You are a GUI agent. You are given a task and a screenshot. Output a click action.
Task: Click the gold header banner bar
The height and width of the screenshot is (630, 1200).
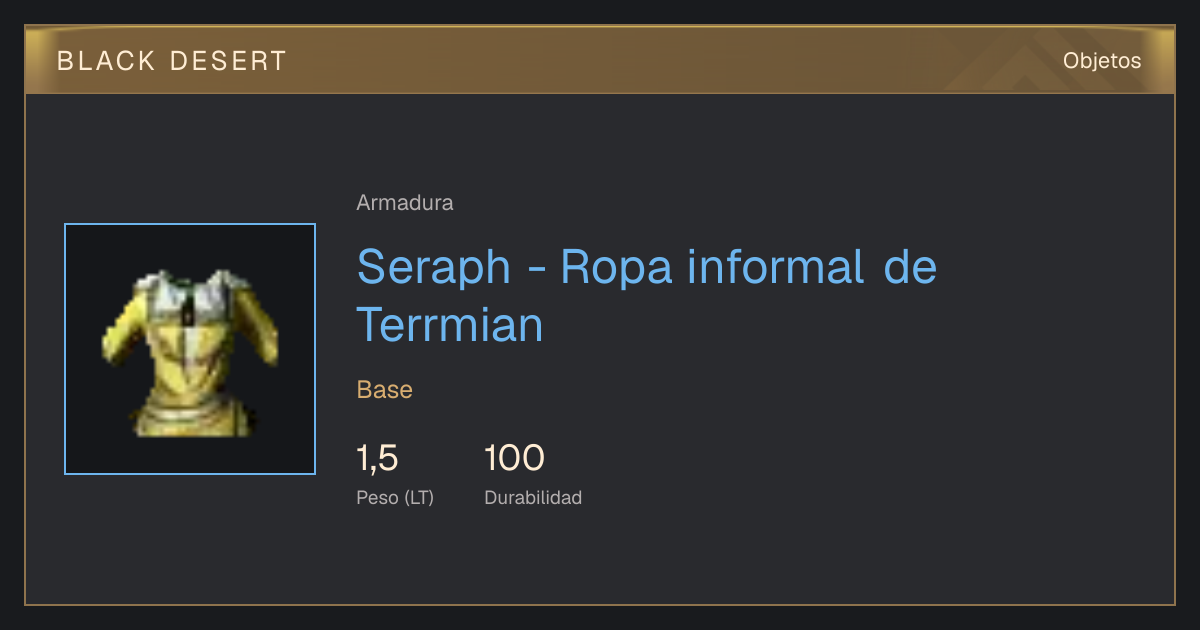[600, 60]
